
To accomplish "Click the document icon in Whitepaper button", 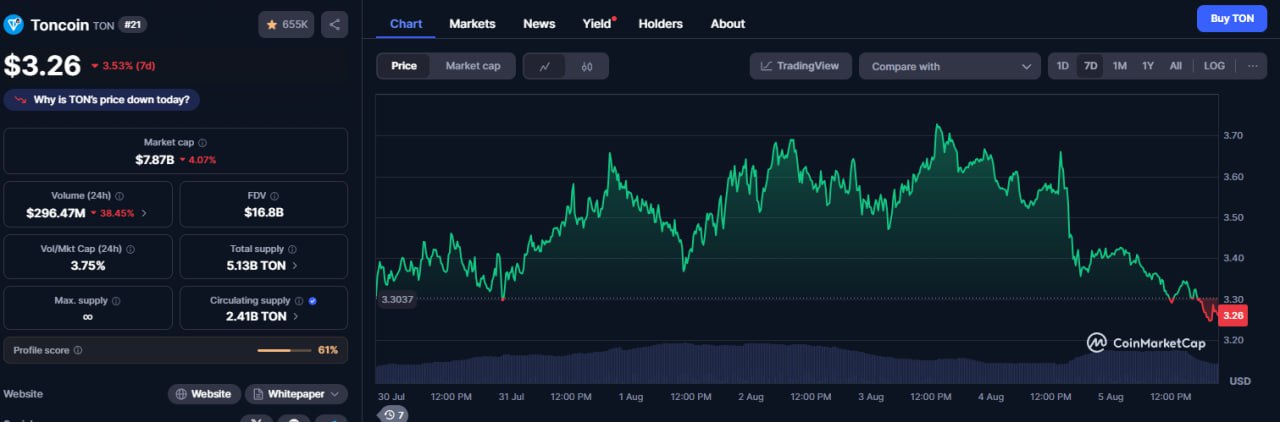I will click(258, 394).
